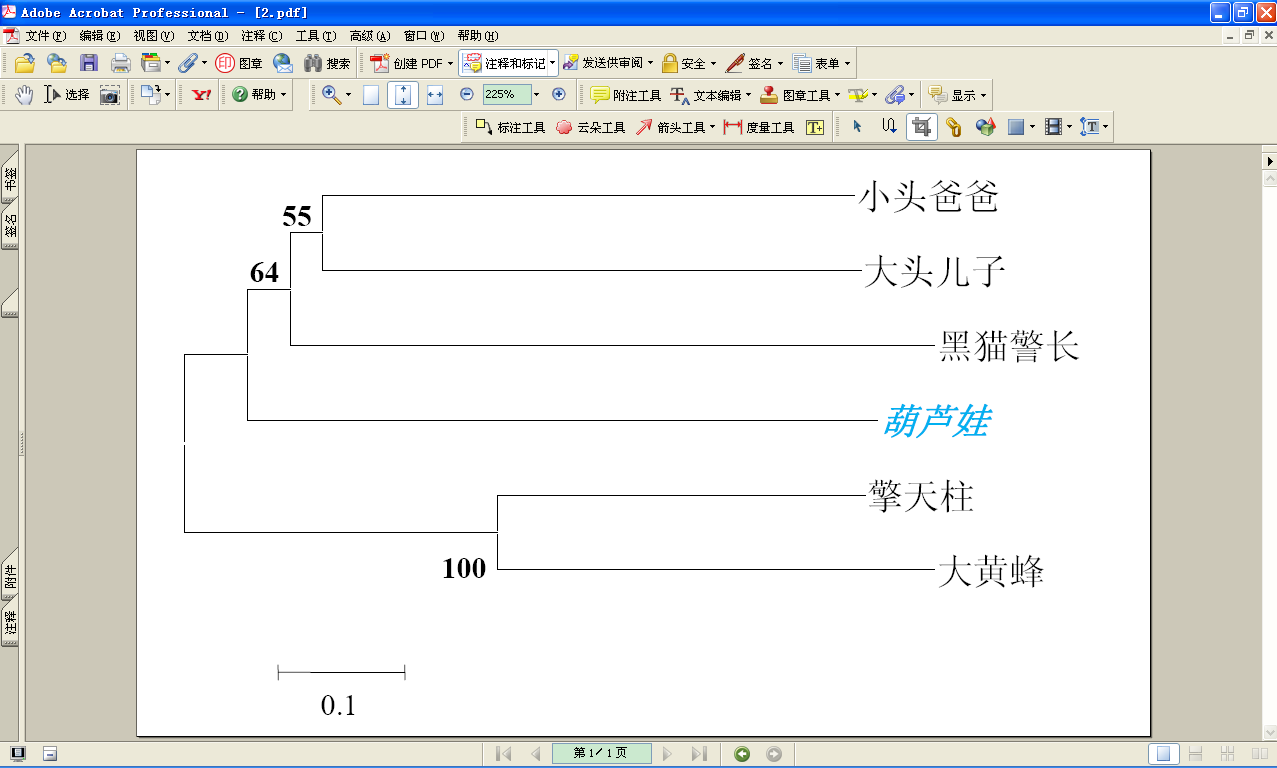Click the Print icon
Image resolution: width=1277 pixels, height=768 pixels.
[x=120, y=63]
